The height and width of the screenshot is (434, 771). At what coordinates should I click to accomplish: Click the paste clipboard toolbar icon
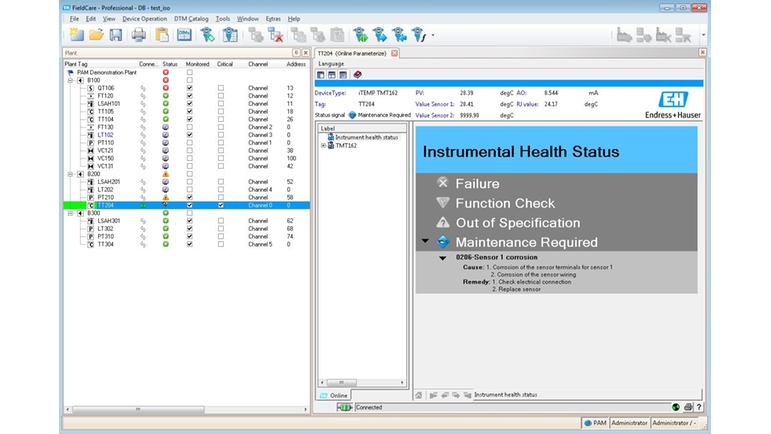(x=162, y=35)
